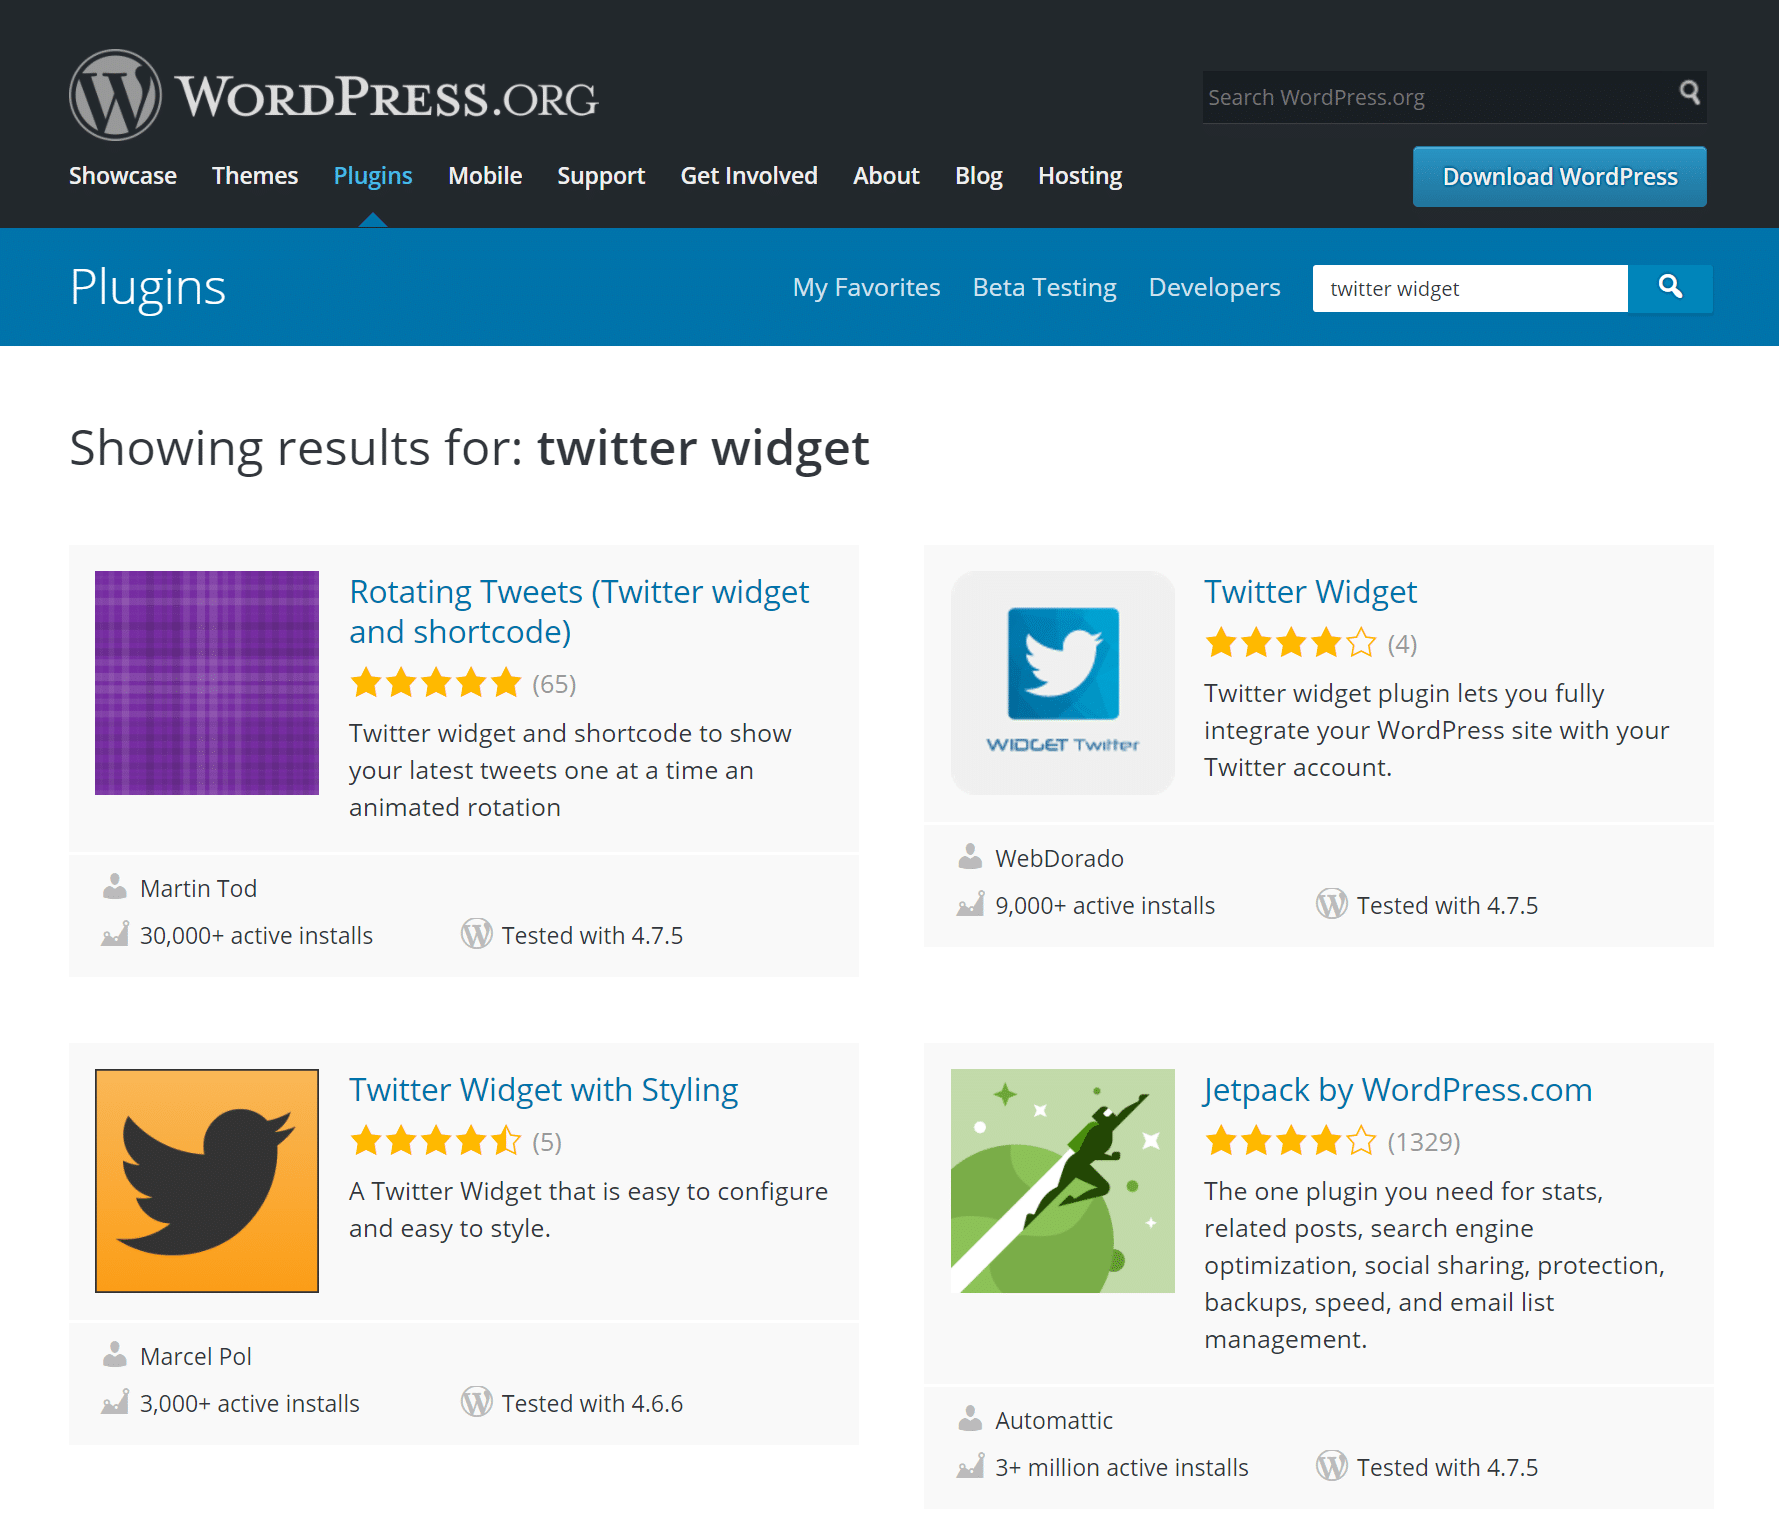The height and width of the screenshot is (1531, 1779).
Task: Click the active installs icon for Twitter Widget
Action: click(969, 904)
